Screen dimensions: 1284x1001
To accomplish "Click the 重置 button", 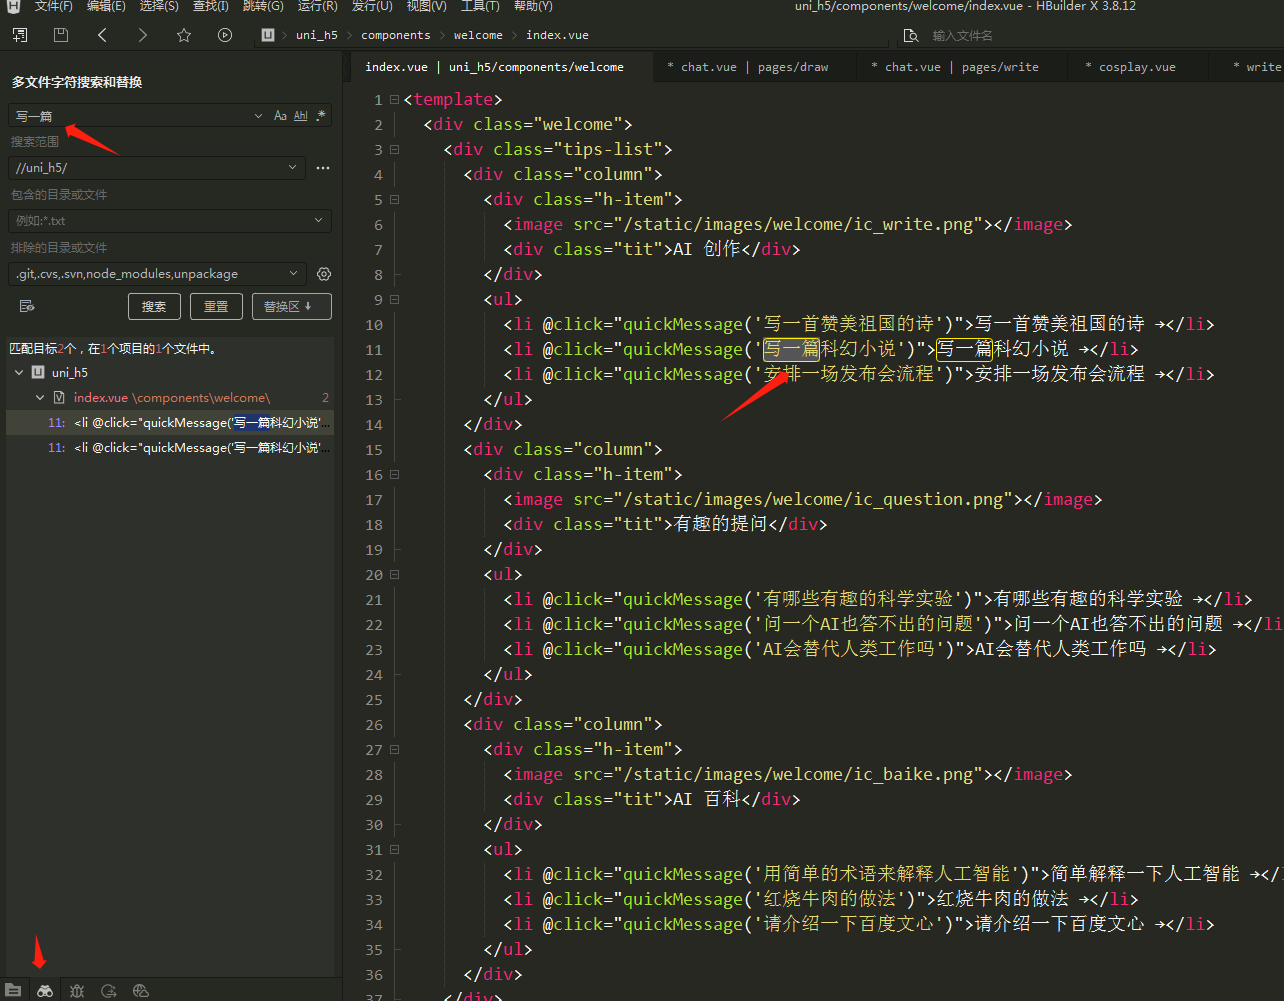I will pyautogui.click(x=216, y=306).
